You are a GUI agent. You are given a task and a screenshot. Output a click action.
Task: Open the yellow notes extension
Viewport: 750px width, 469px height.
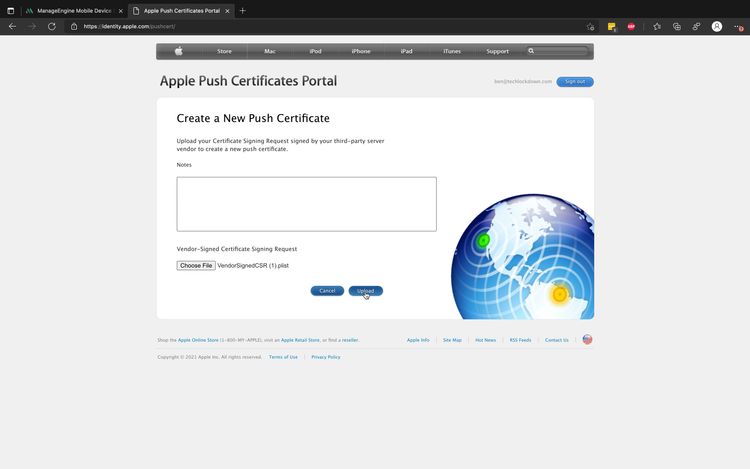(611, 27)
